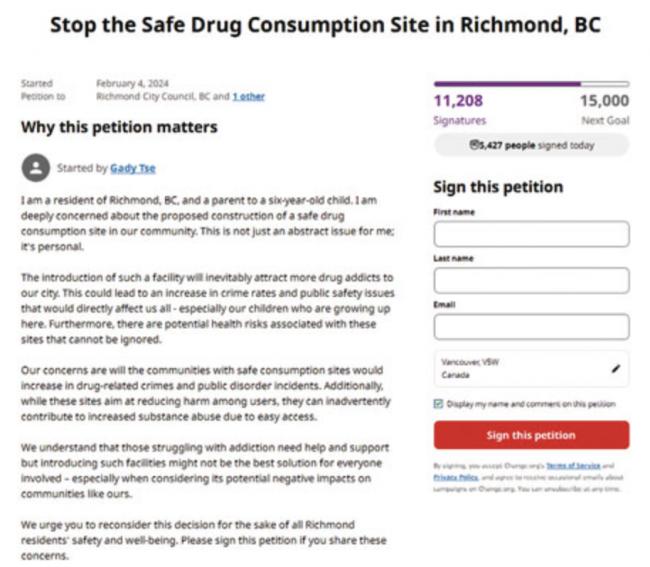Click the people icon in signed-today badge
The height and width of the screenshot is (567, 650).
point(474,145)
